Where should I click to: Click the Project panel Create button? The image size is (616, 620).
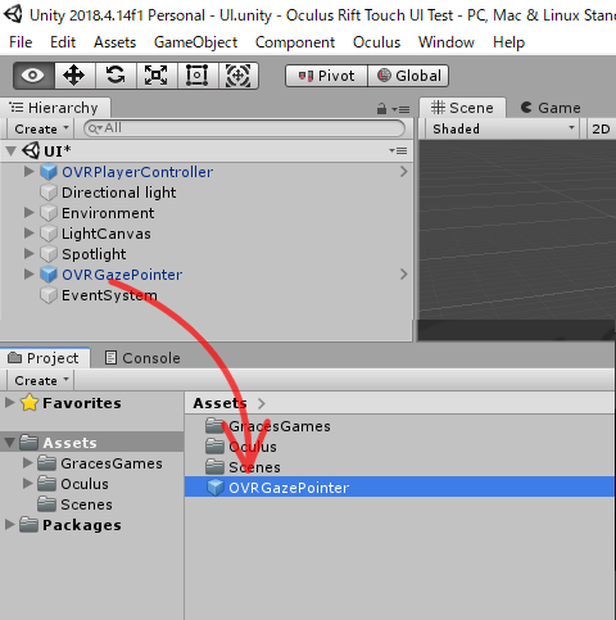pos(41,380)
